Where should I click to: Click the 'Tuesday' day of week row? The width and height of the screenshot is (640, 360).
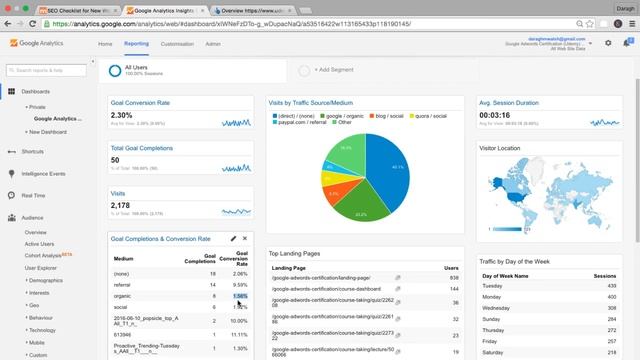pyautogui.click(x=549, y=286)
